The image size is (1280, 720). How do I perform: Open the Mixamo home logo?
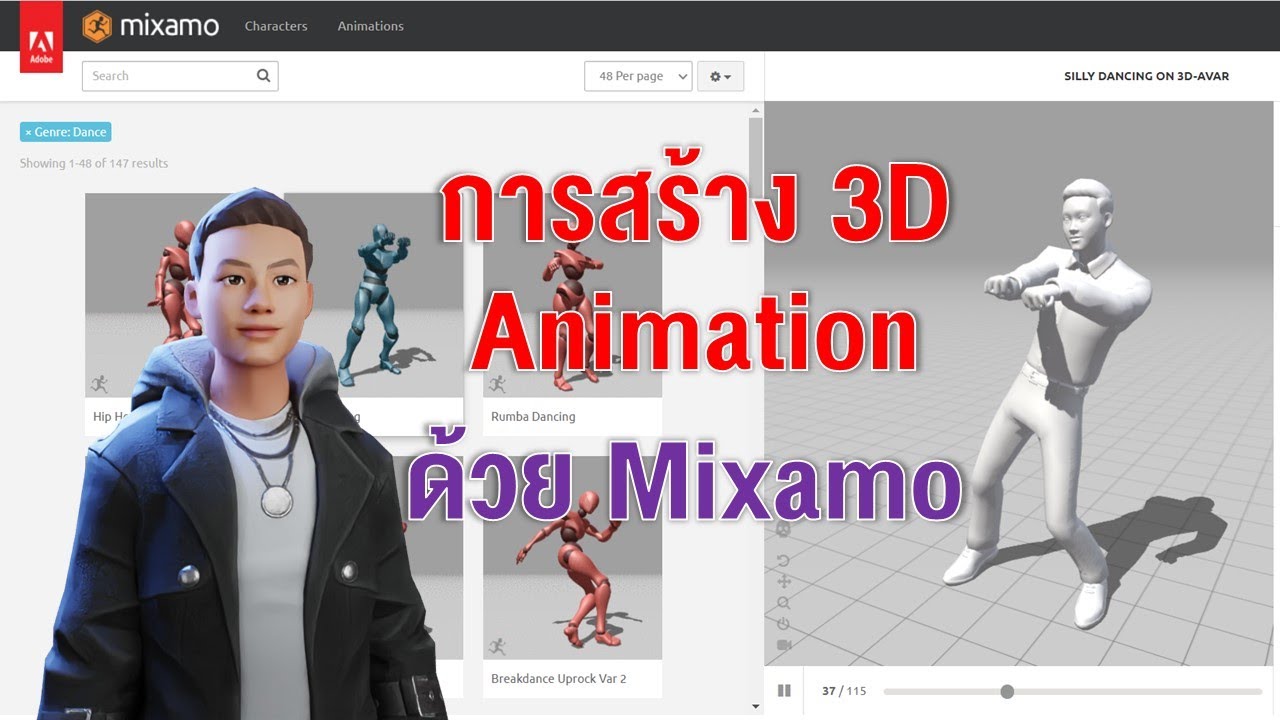(x=151, y=25)
